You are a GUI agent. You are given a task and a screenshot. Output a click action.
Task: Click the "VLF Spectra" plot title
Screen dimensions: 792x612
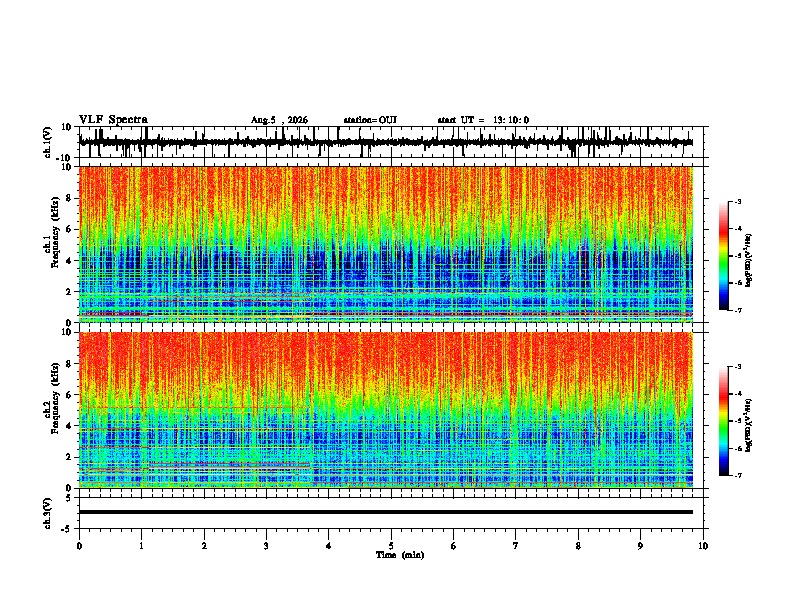pos(113,120)
